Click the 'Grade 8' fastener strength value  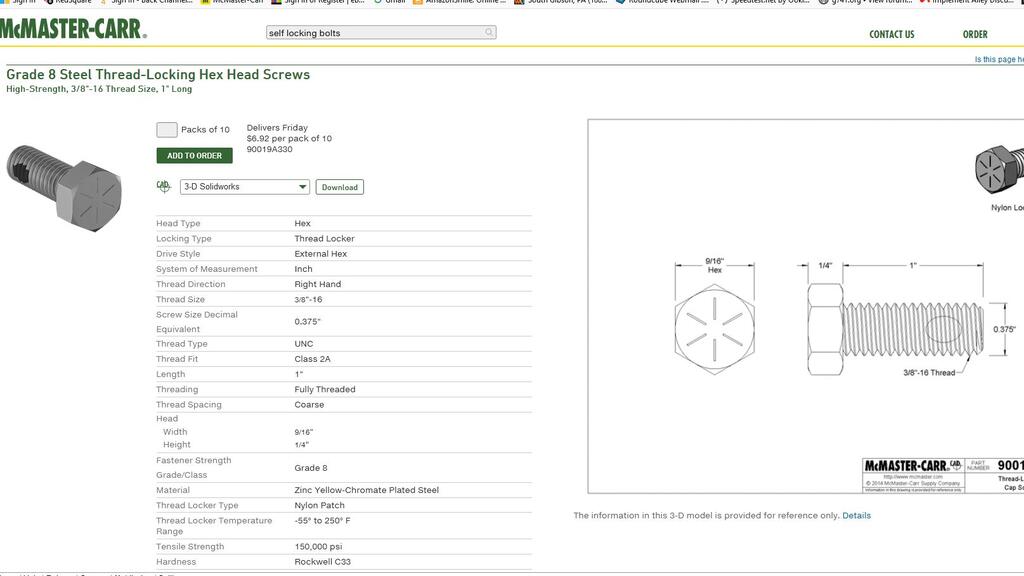[311, 468]
